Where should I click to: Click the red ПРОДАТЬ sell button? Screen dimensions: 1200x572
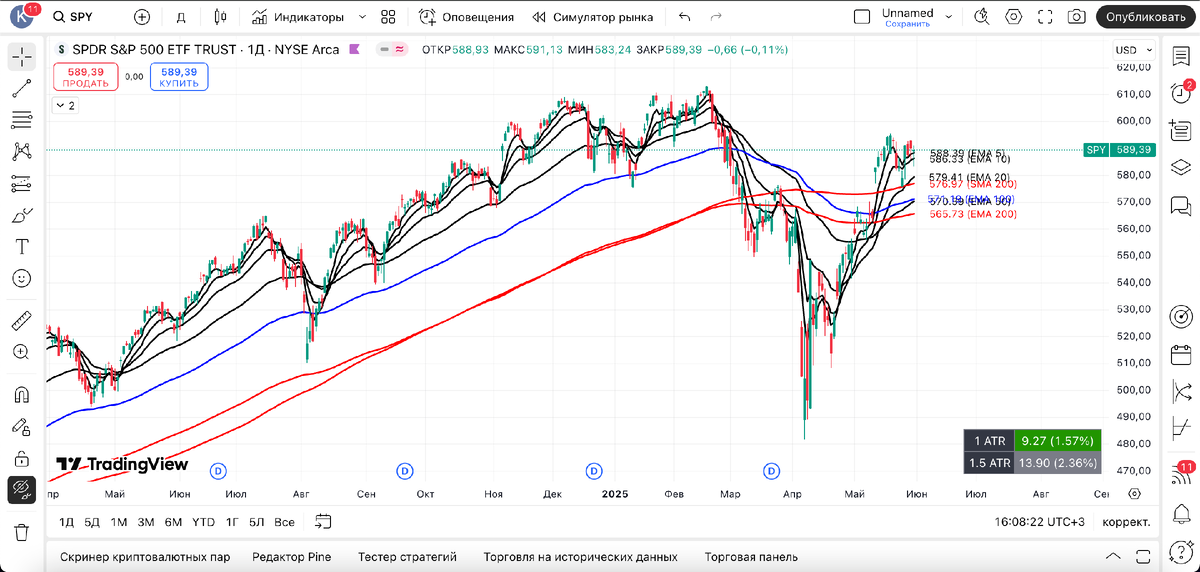click(x=84, y=77)
